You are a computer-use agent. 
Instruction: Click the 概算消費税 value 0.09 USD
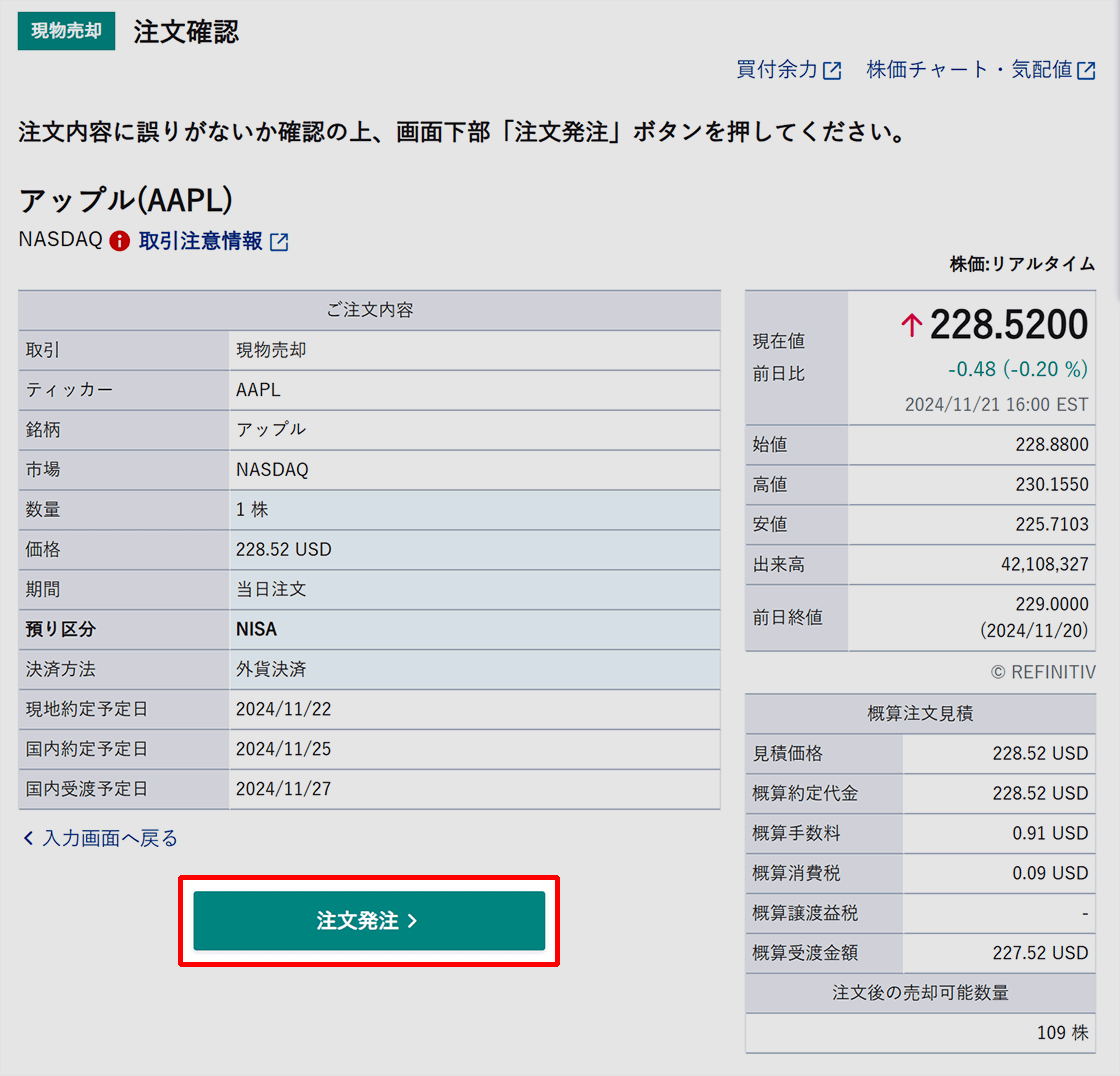(x=1050, y=873)
